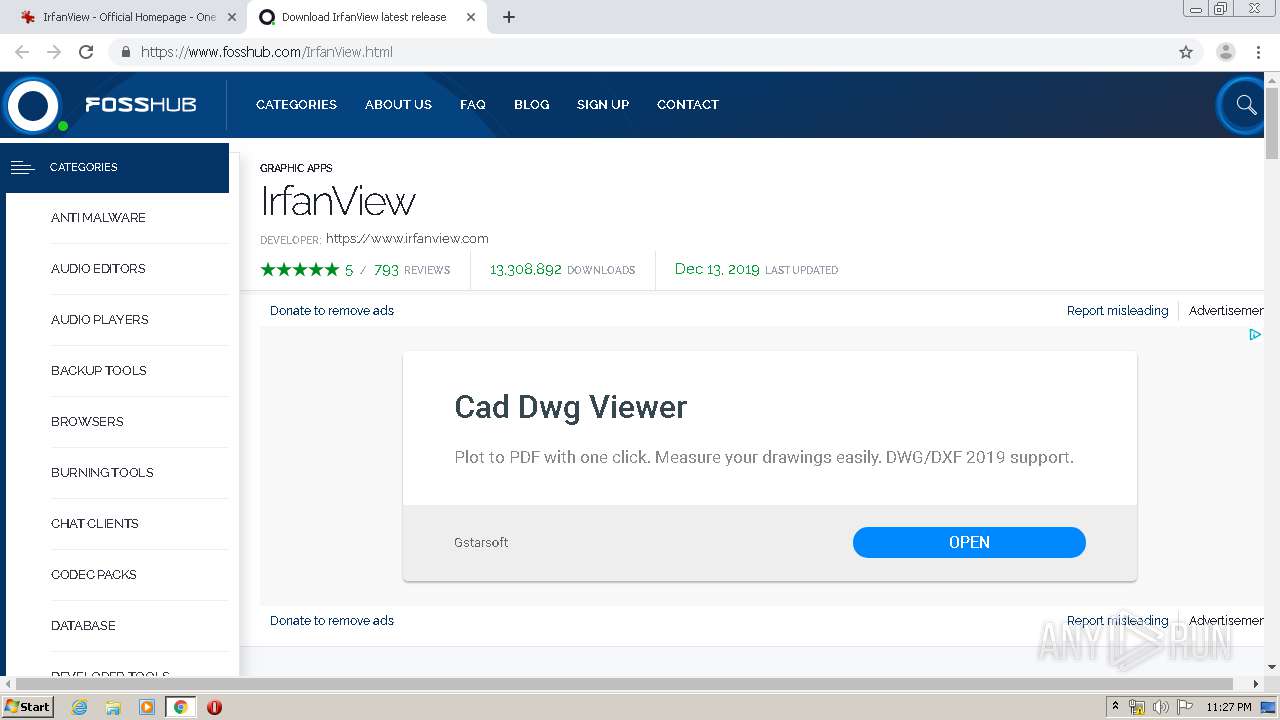Open BROWSERS category
The image size is (1280, 720).
point(87,421)
